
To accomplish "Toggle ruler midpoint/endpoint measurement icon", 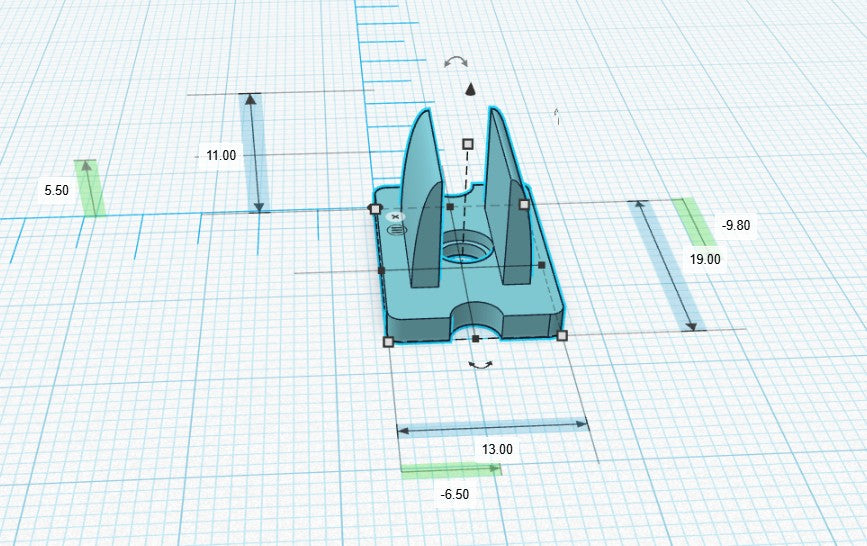I will pyautogui.click(x=396, y=228).
